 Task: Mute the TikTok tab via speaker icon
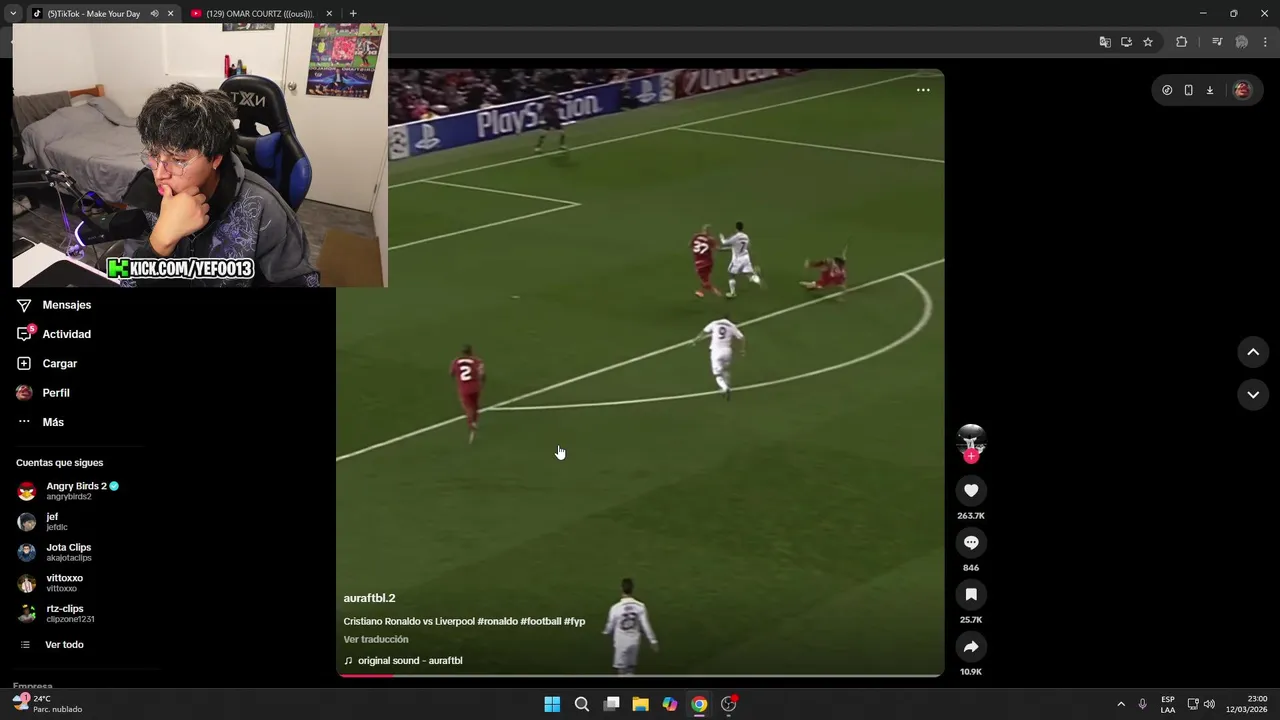click(x=154, y=14)
